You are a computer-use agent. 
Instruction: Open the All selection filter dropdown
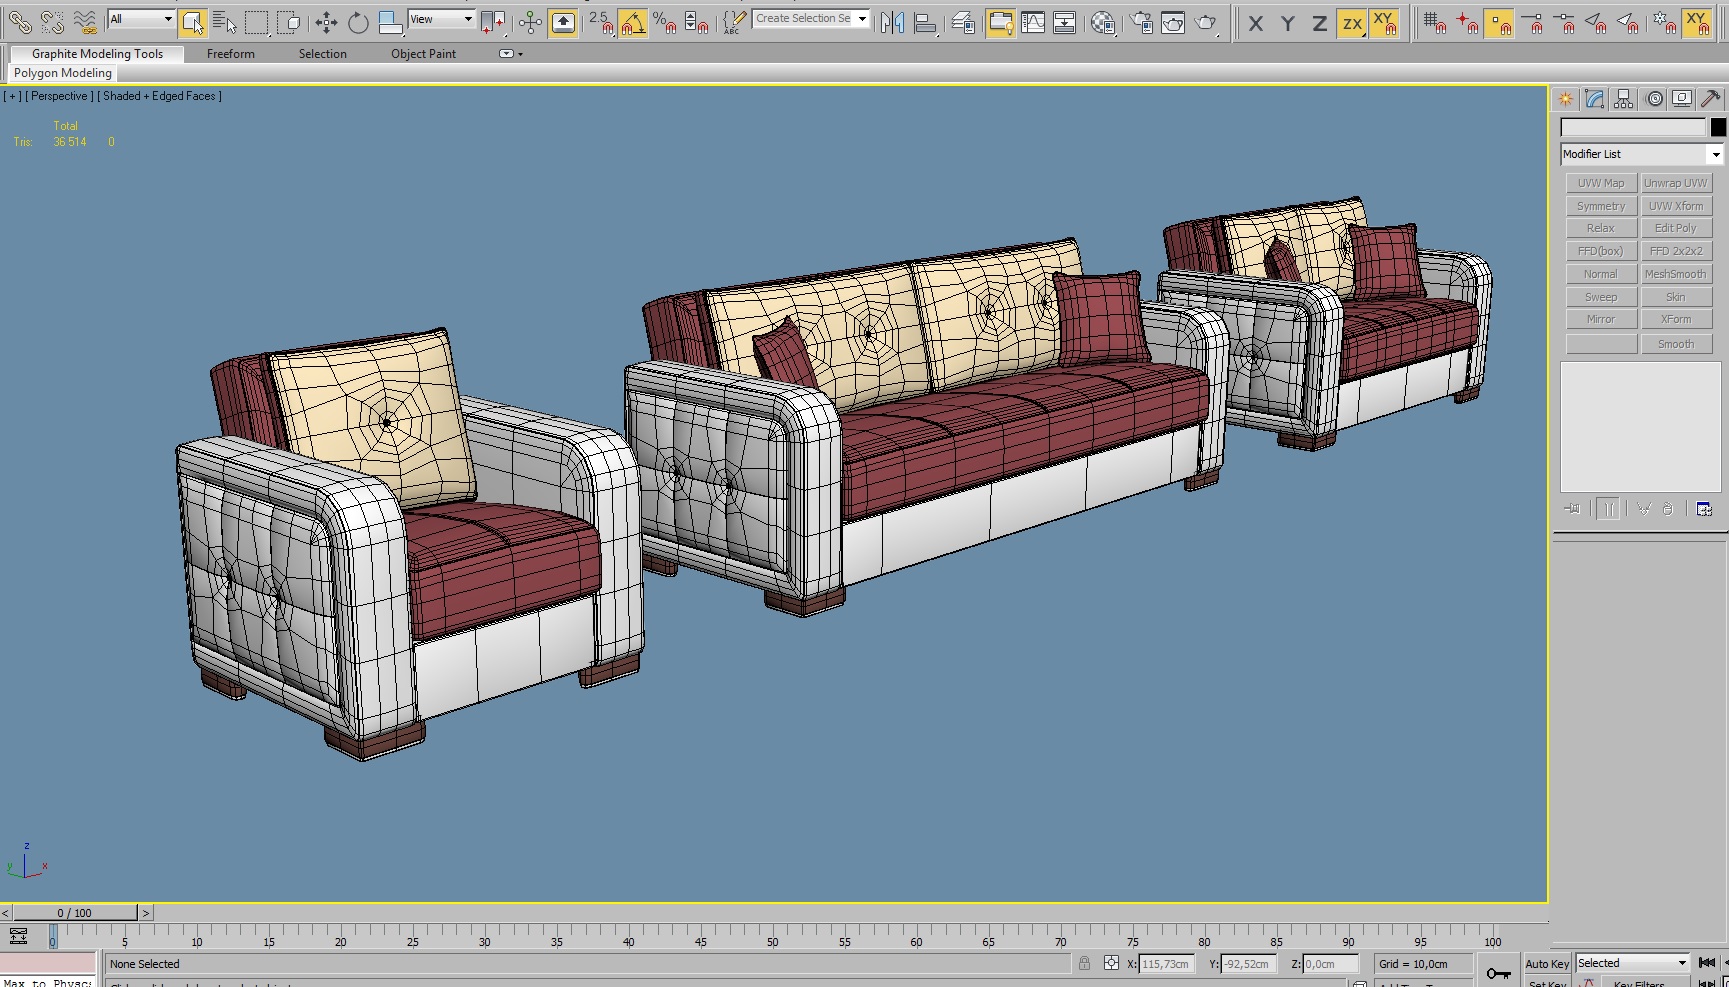pos(141,19)
